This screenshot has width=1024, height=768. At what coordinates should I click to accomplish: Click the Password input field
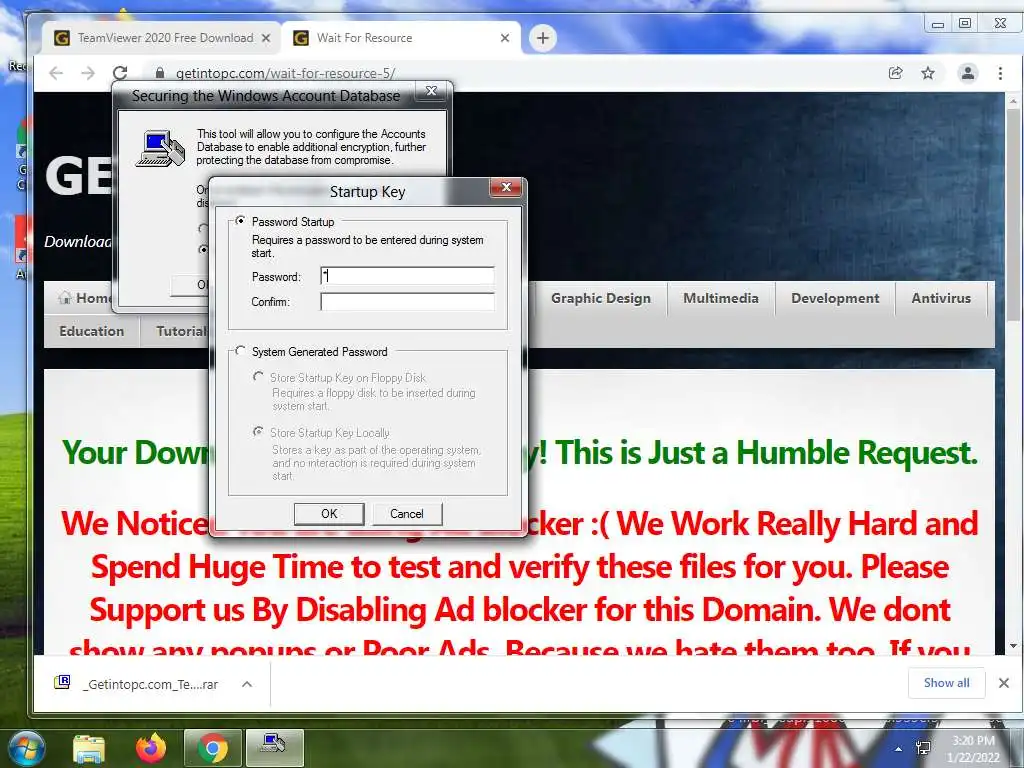(408, 276)
